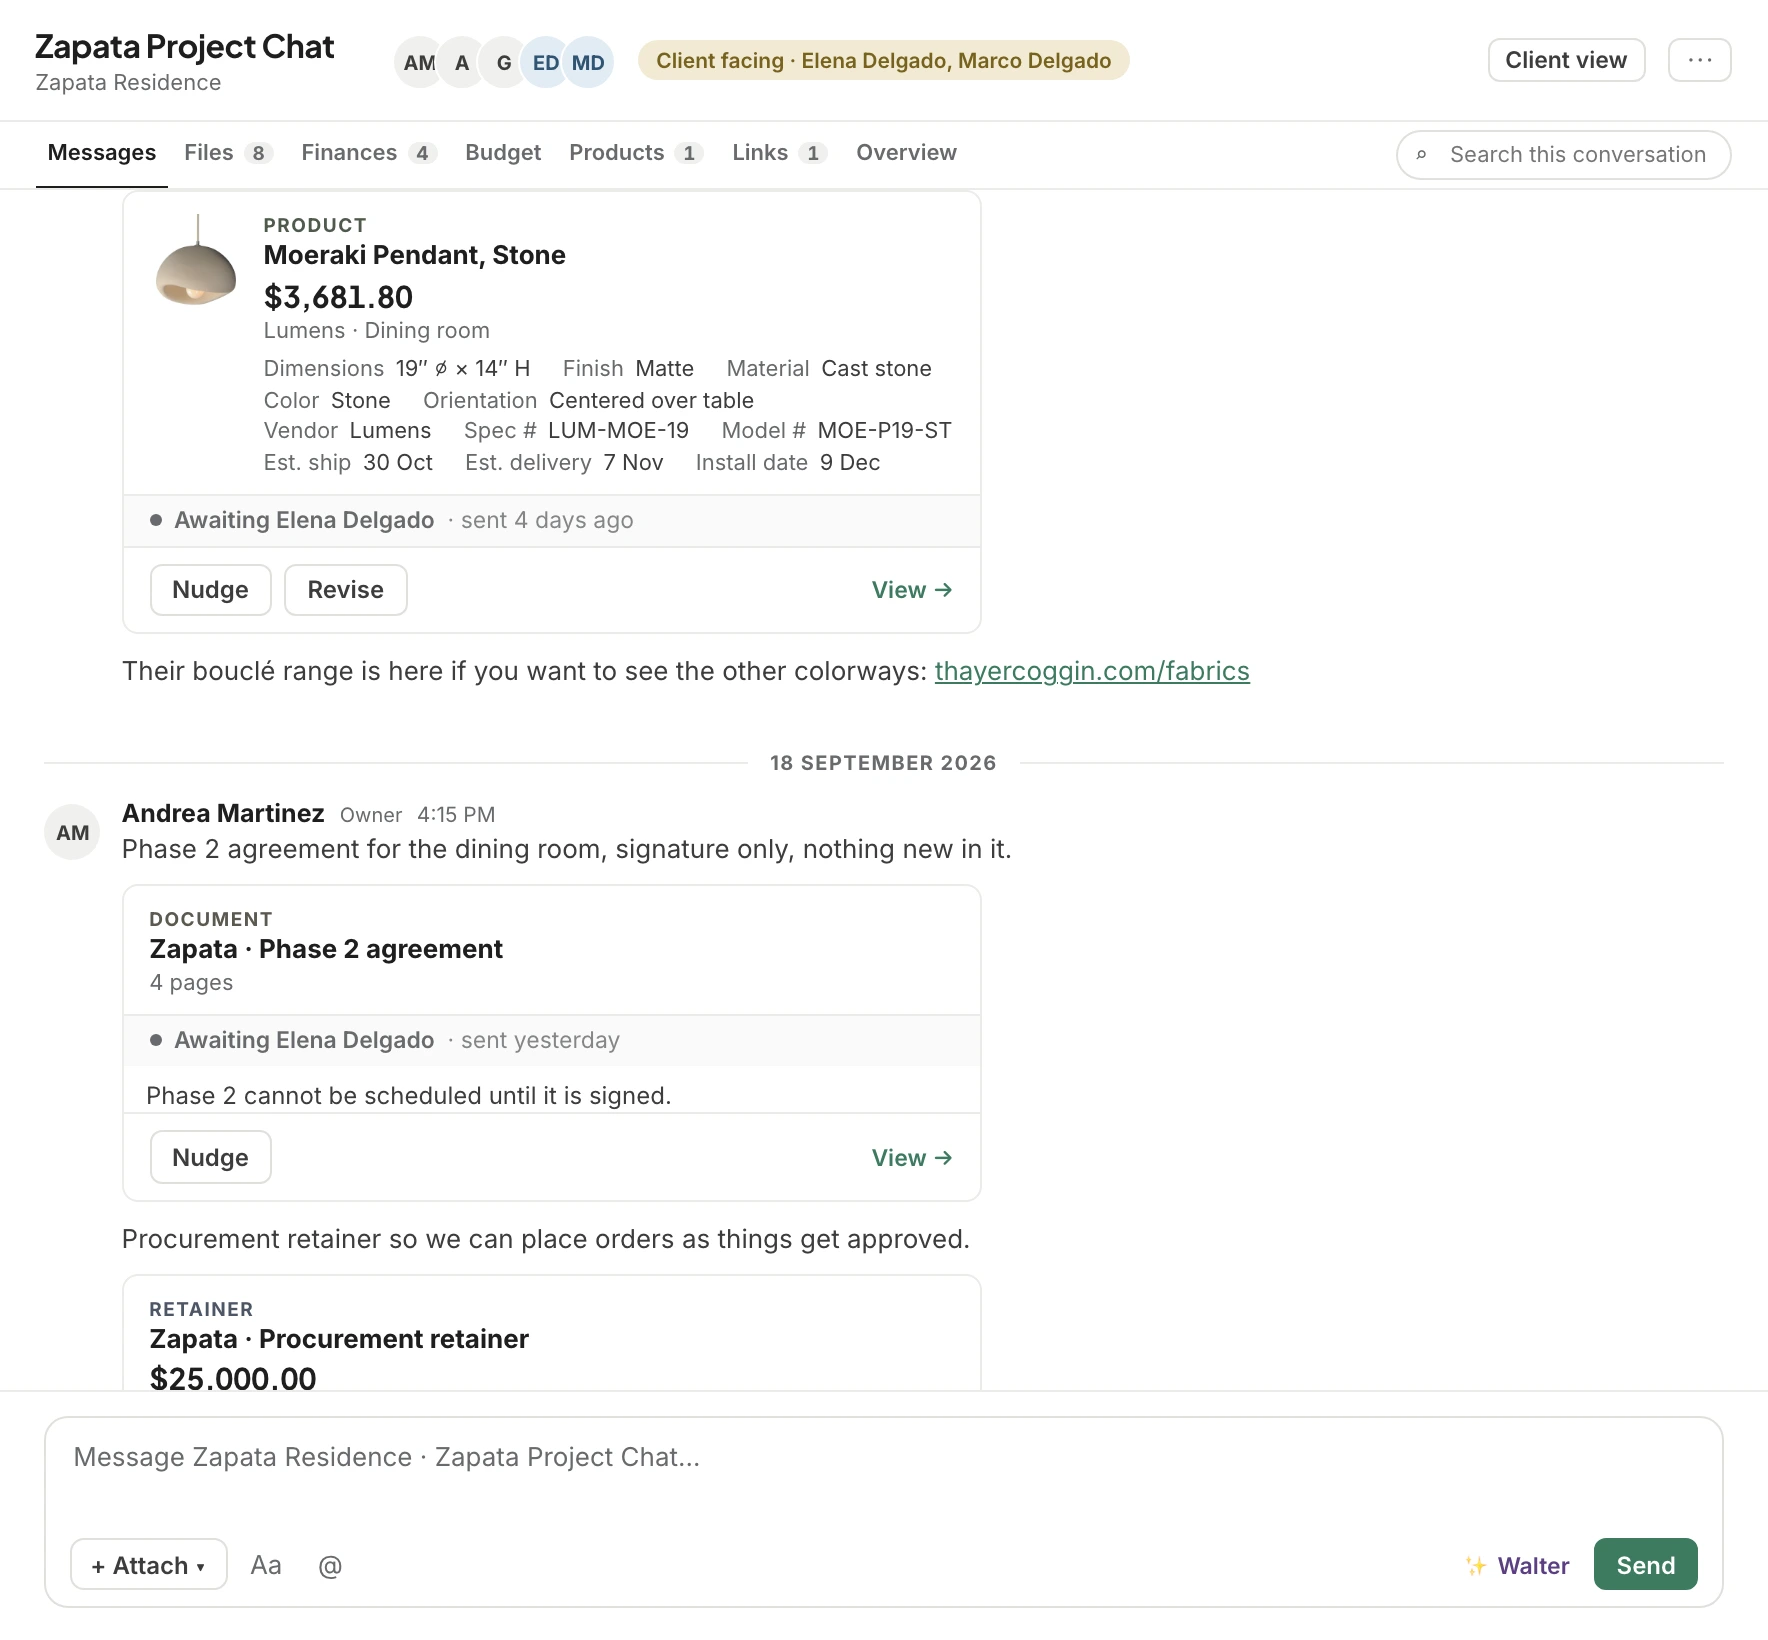1768x1640 pixels.
Task: Click the Awaiting Elena Delgado status sent yesterday
Action: [x=385, y=1040]
